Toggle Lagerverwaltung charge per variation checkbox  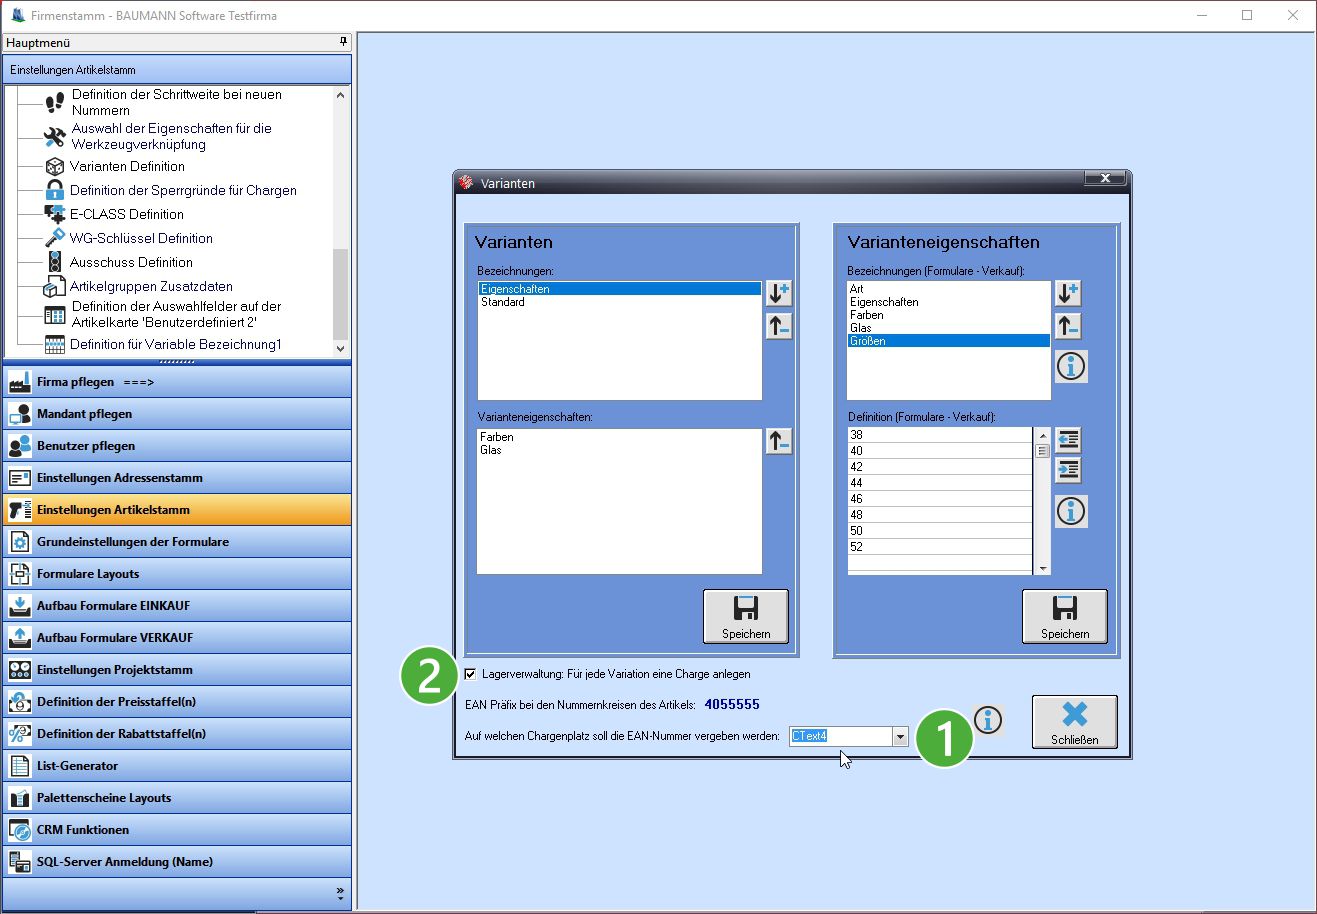pos(471,674)
